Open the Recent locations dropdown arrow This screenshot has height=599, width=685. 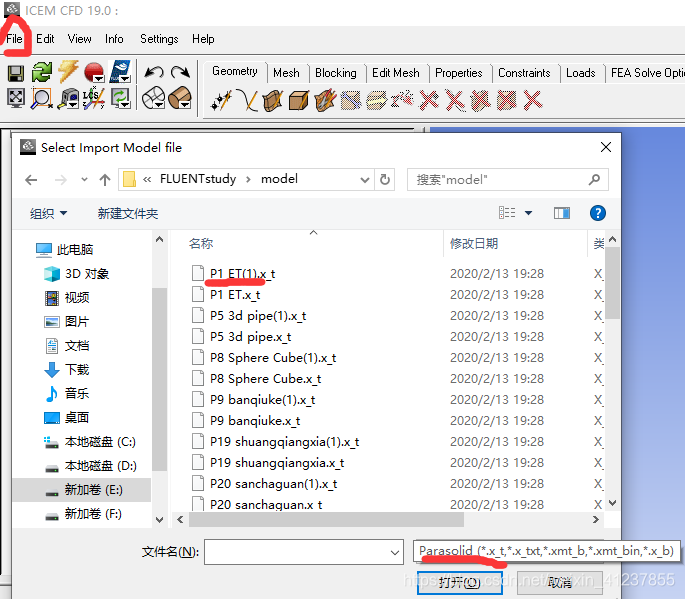tap(84, 180)
